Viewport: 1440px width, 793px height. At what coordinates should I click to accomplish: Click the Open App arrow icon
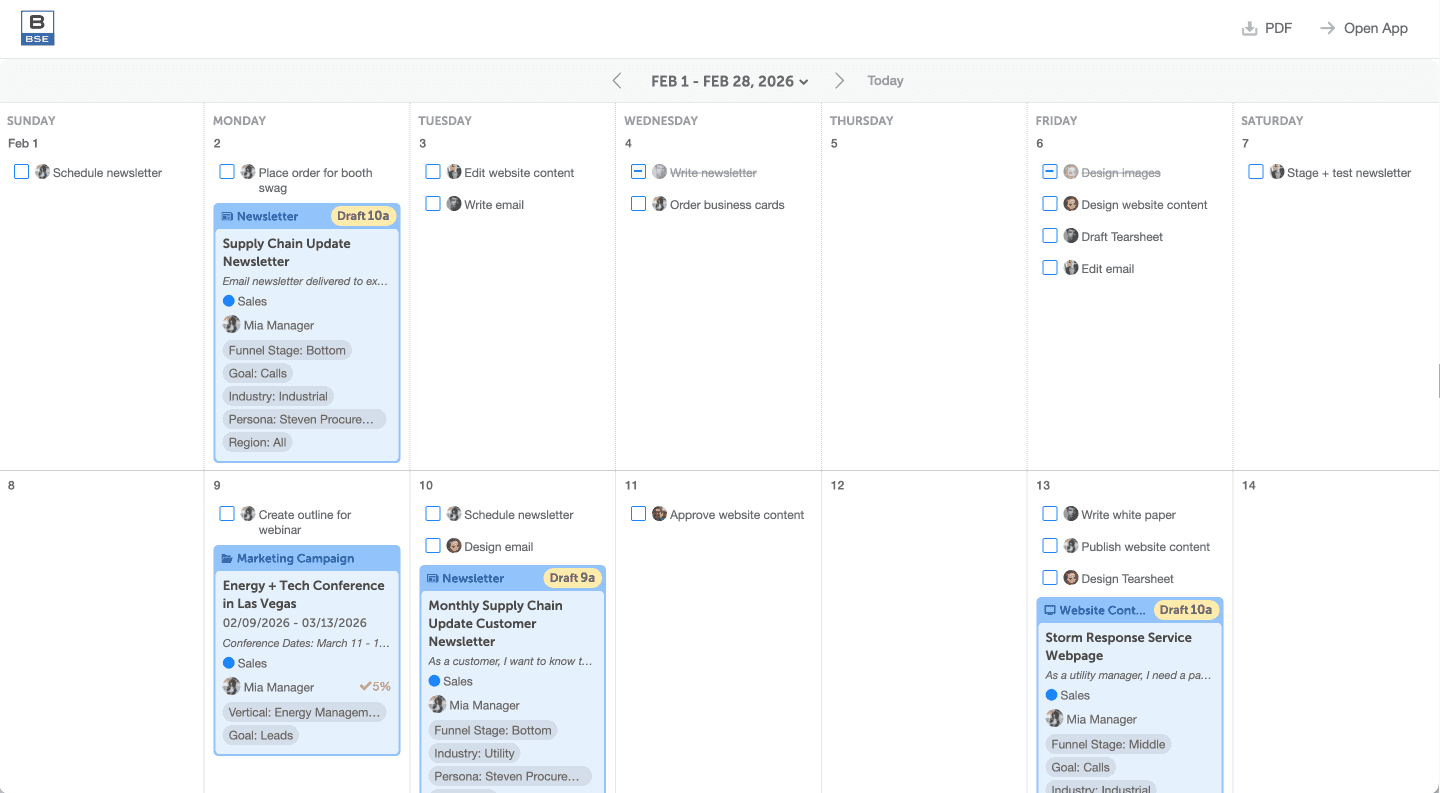1327,28
